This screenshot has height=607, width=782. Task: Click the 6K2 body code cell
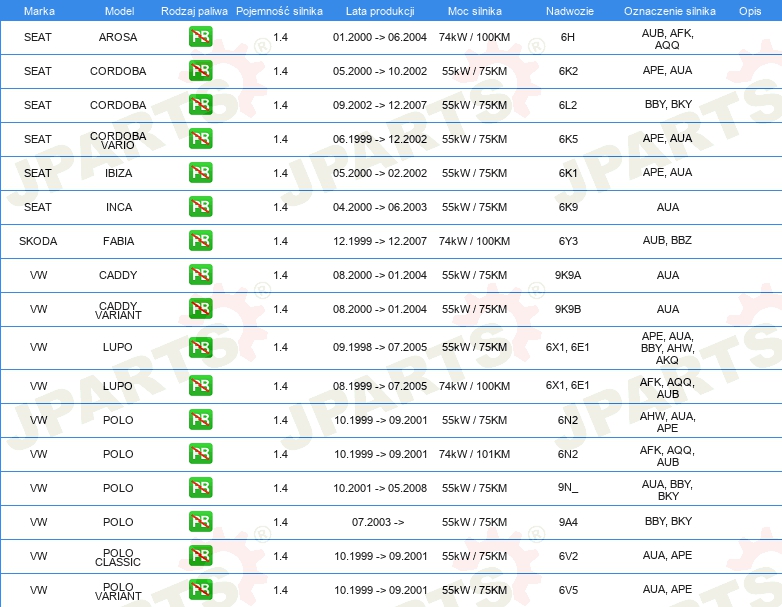(568, 71)
